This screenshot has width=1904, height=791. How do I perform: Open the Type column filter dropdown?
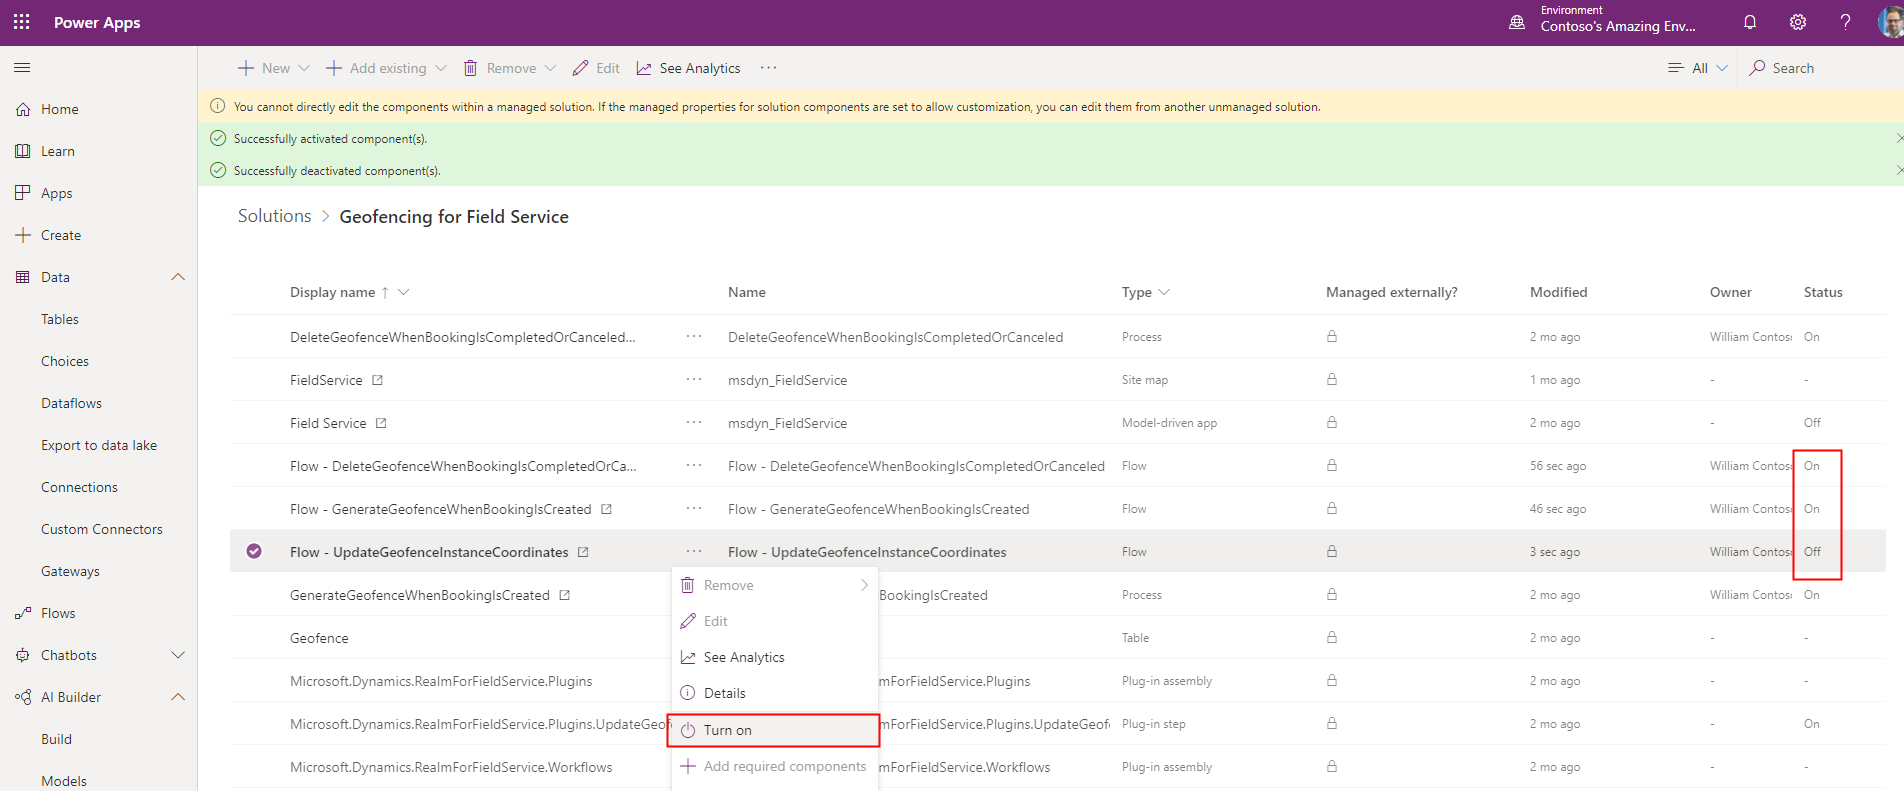click(x=1164, y=292)
